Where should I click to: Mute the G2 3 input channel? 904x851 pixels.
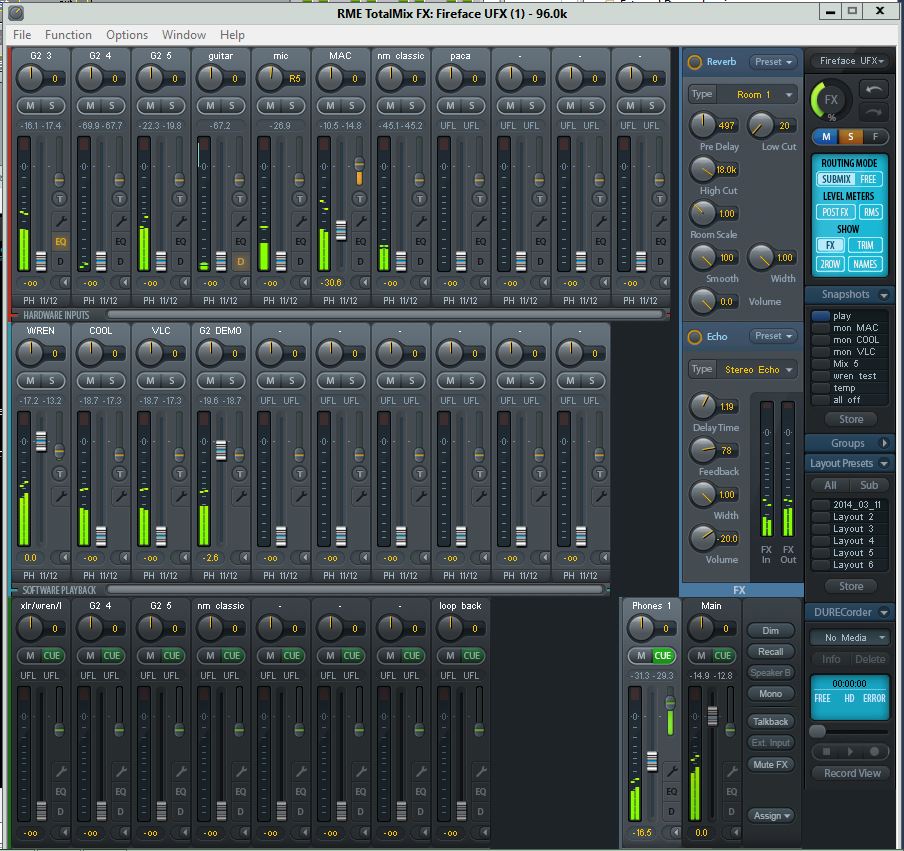point(30,106)
